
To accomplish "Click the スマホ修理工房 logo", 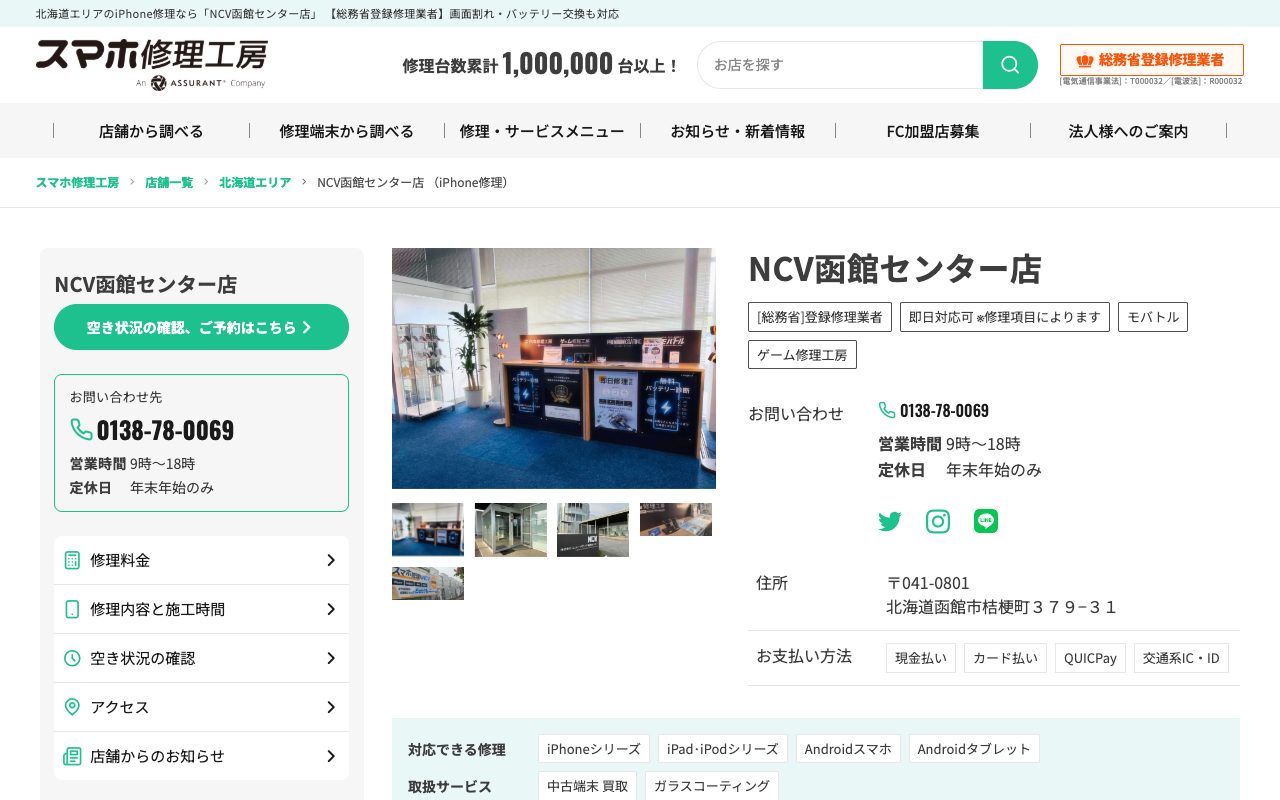I will point(152,65).
